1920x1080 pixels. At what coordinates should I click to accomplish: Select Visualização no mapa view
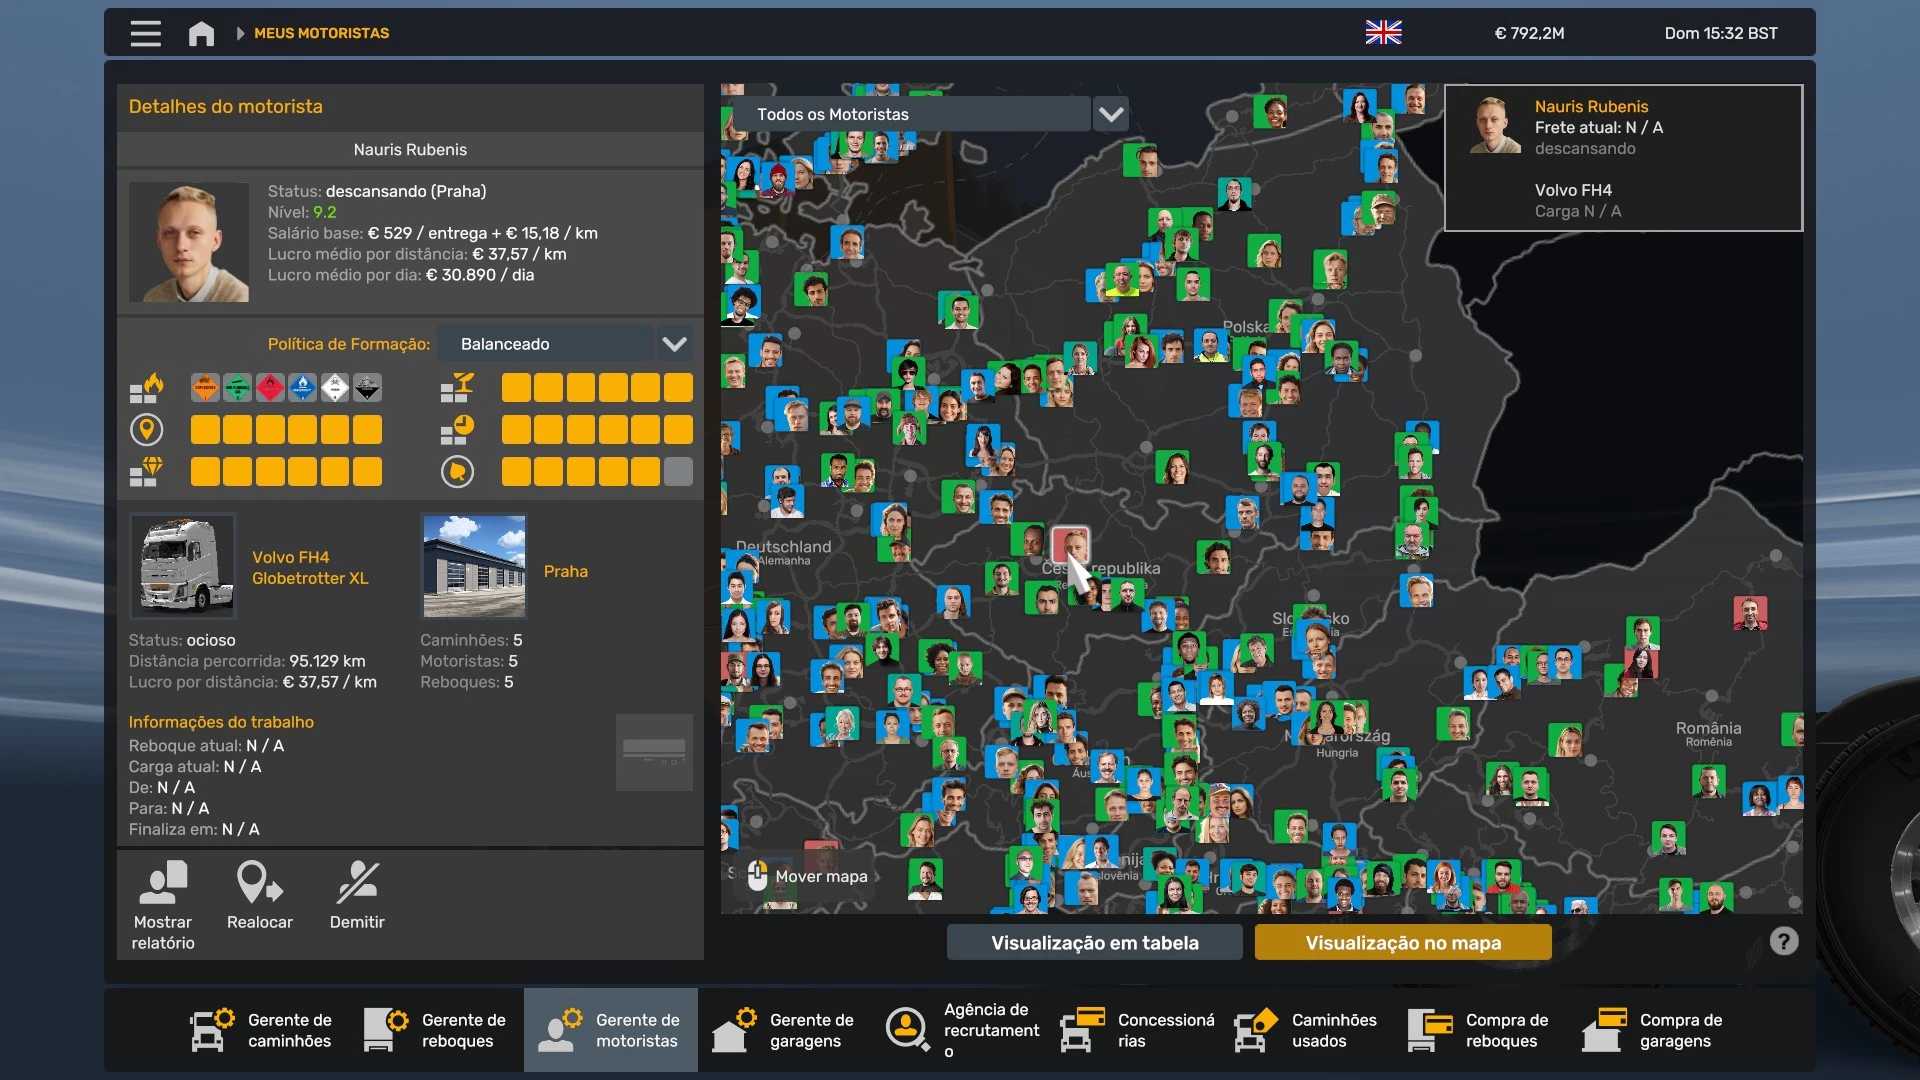coord(1402,942)
